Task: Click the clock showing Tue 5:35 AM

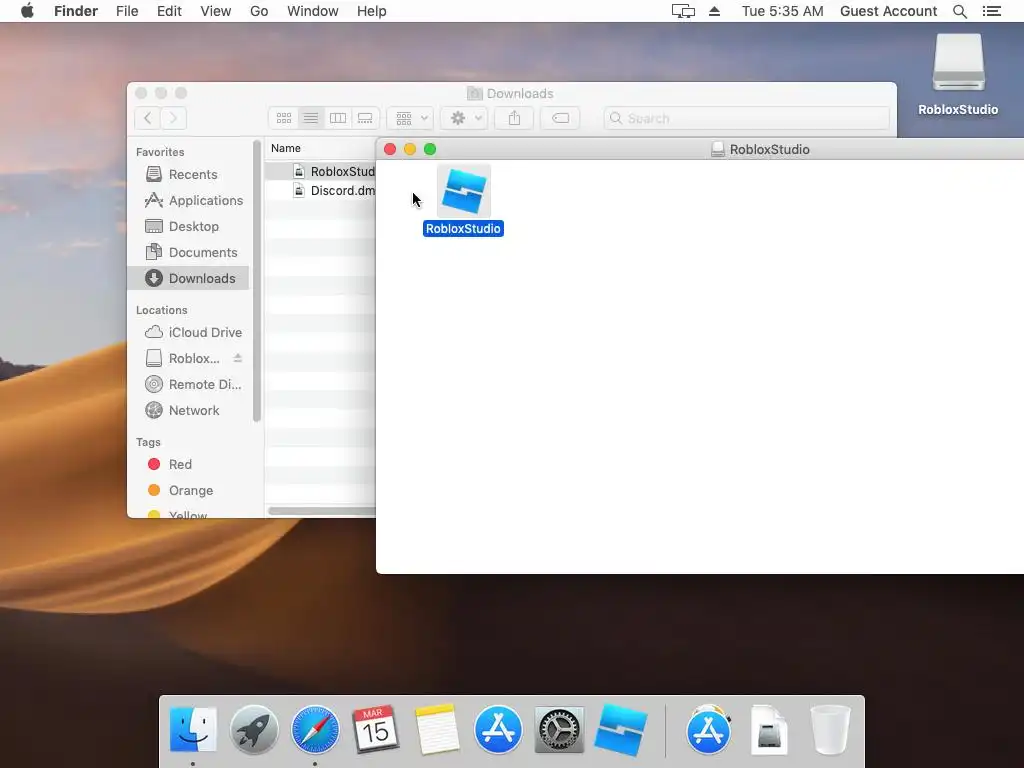Action: tap(782, 11)
